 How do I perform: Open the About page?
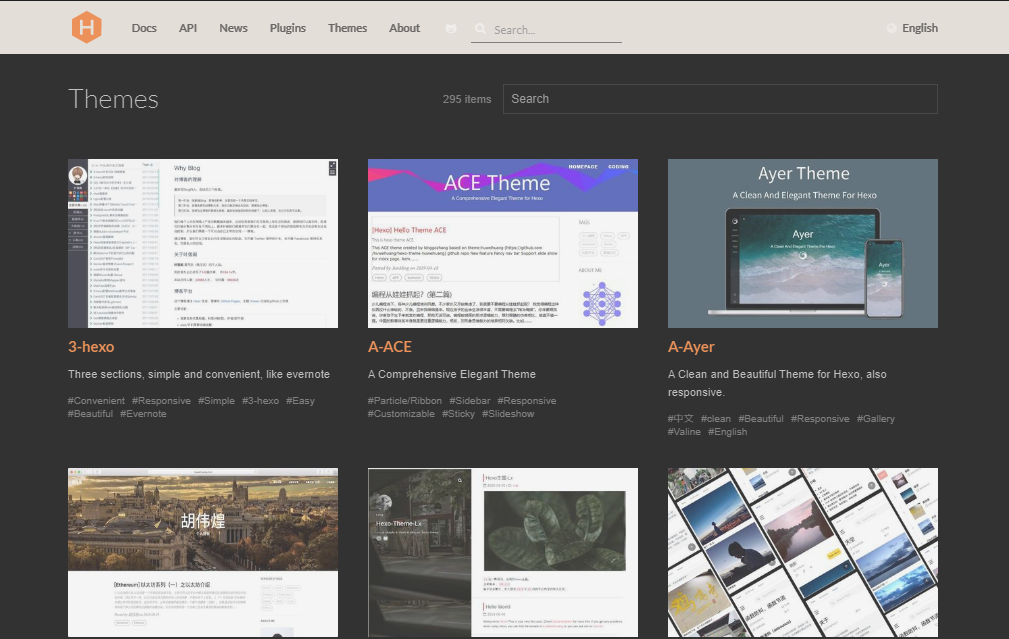pos(404,28)
